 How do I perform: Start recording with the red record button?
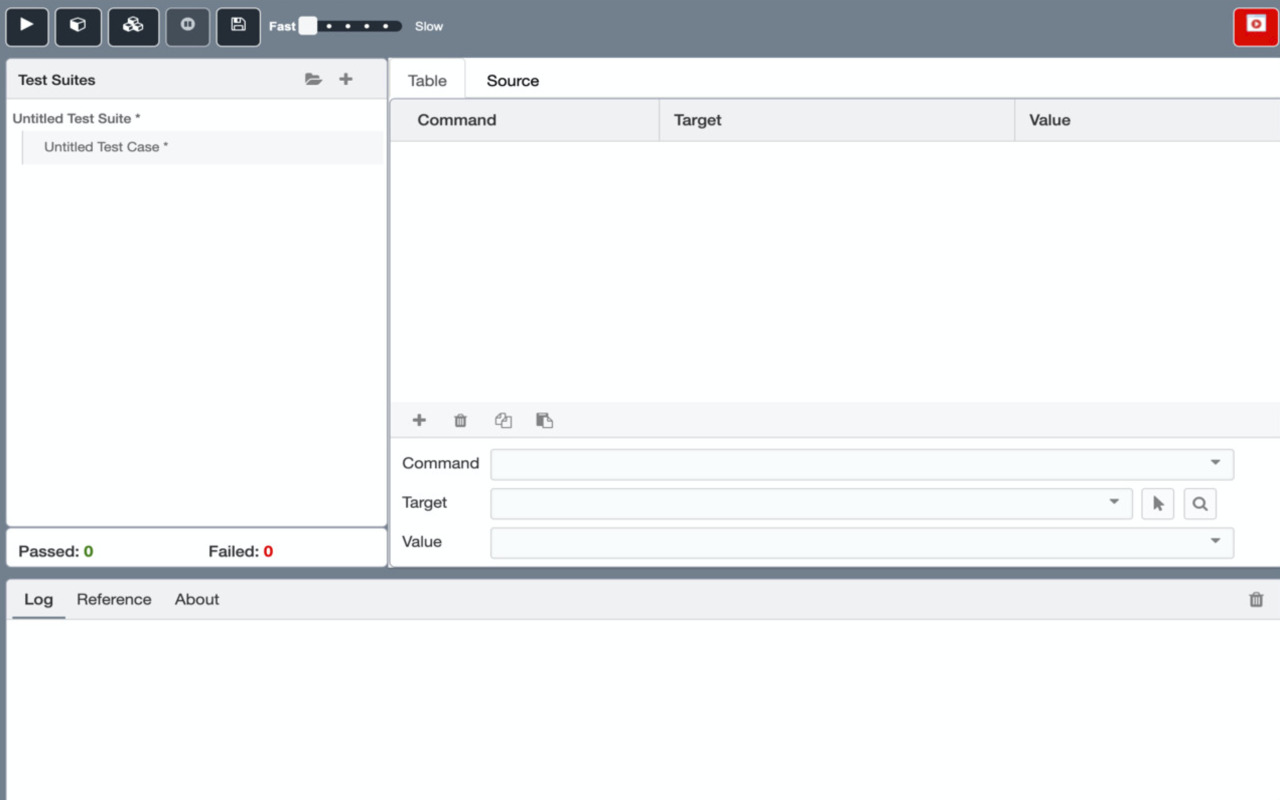(x=1254, y=27)
